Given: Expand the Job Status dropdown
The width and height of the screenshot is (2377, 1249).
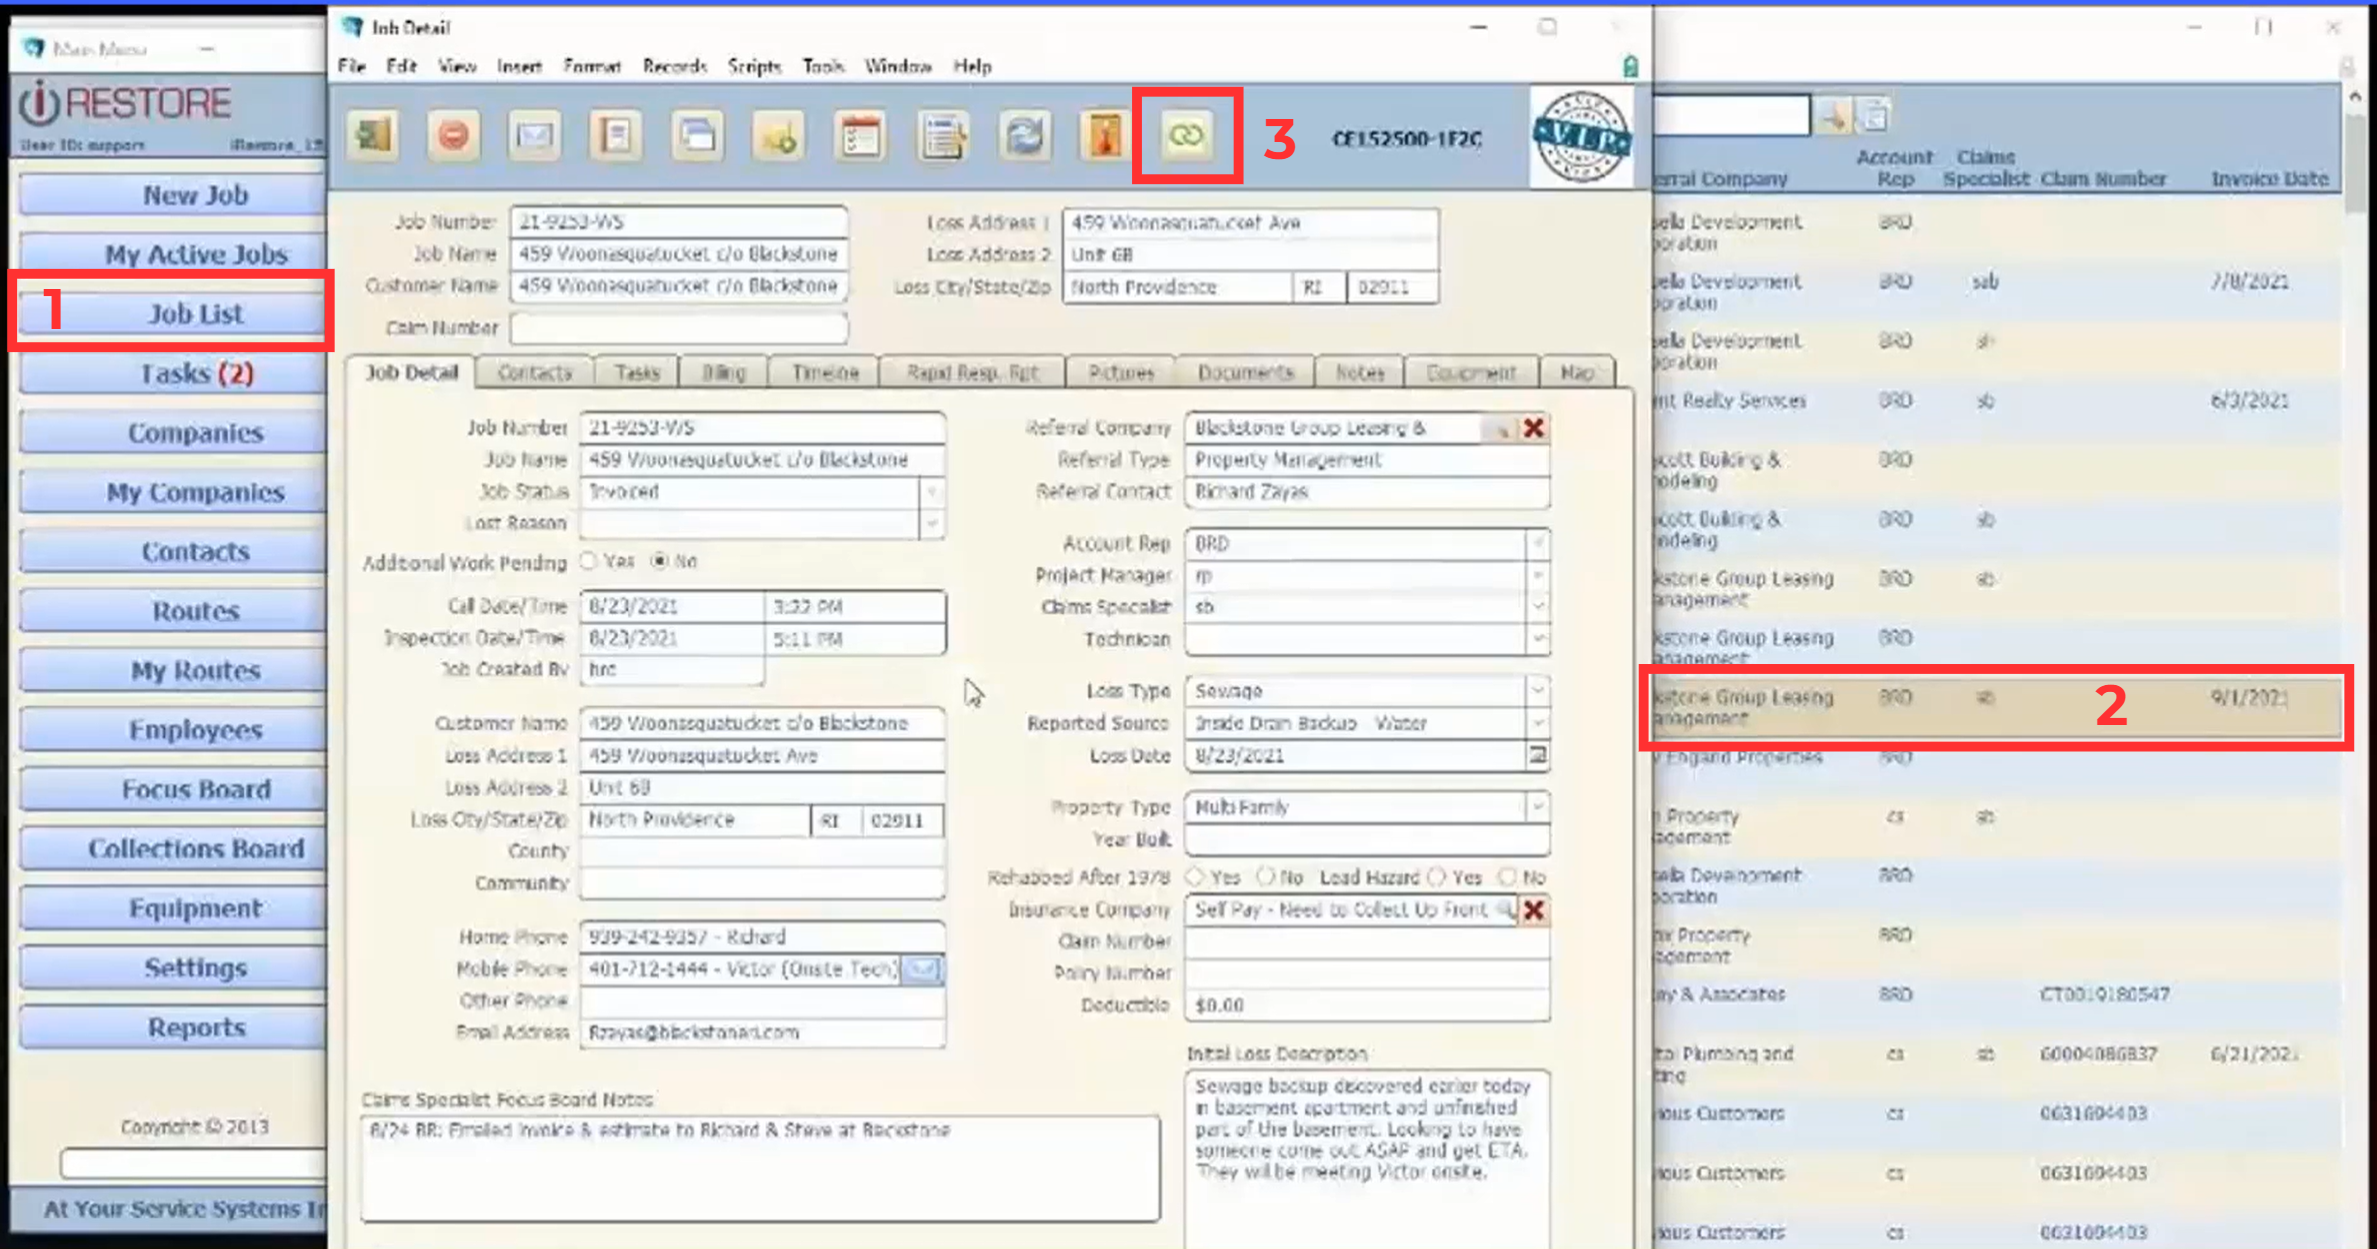Looking at the screenshot, I should point(931,492).
